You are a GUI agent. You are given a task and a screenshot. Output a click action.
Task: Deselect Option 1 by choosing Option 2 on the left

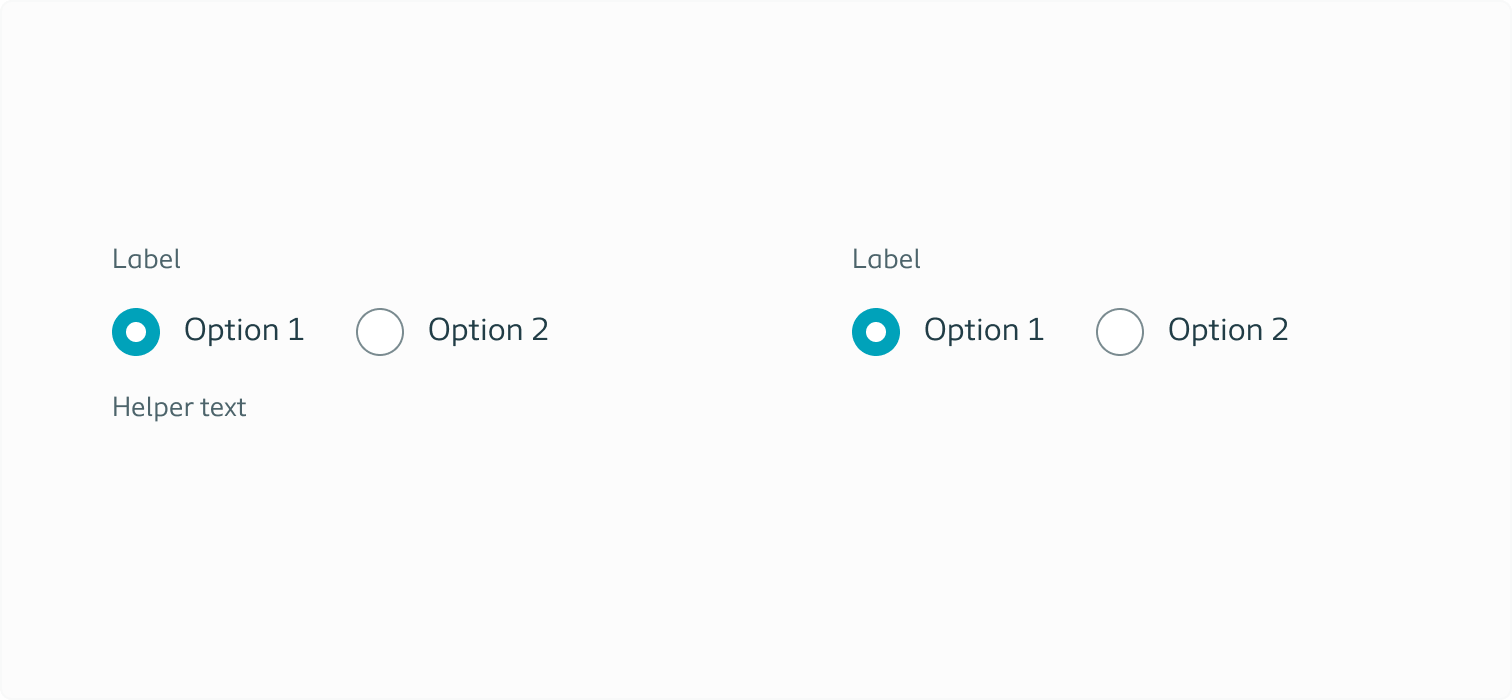tap(380, 331)
